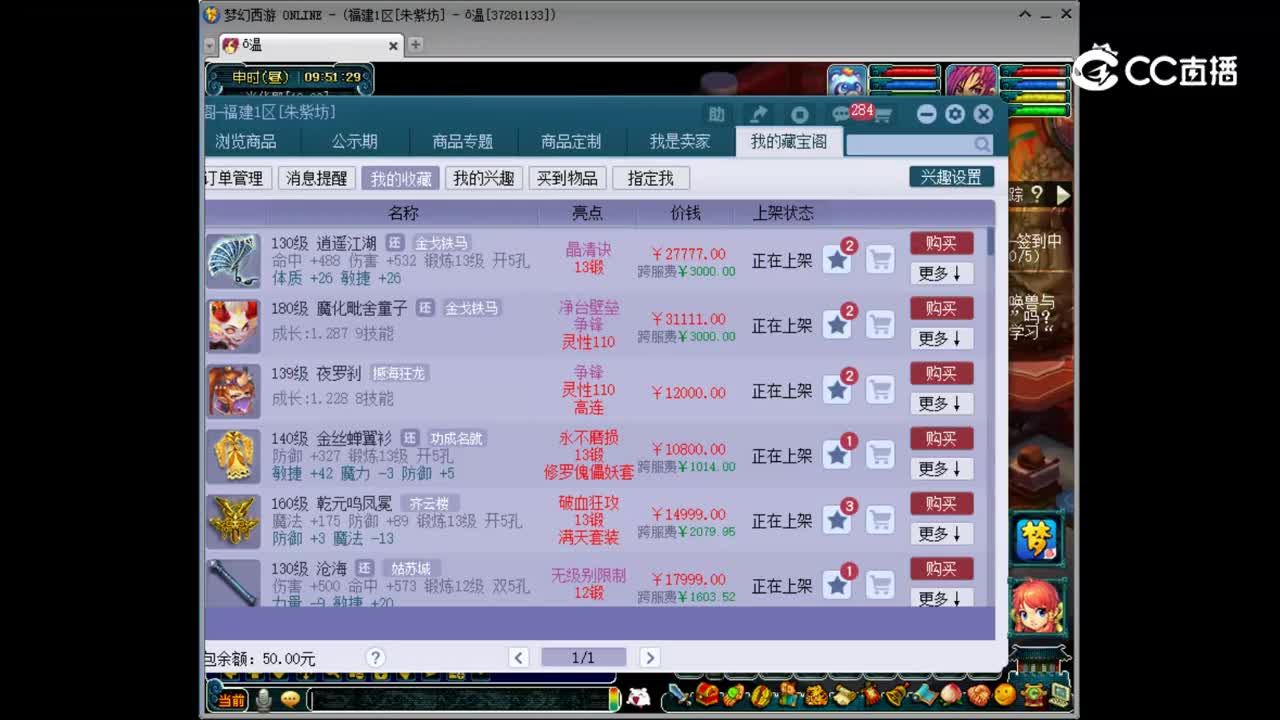Add 夜罗刹 to the cart

[x=880, y=390]
